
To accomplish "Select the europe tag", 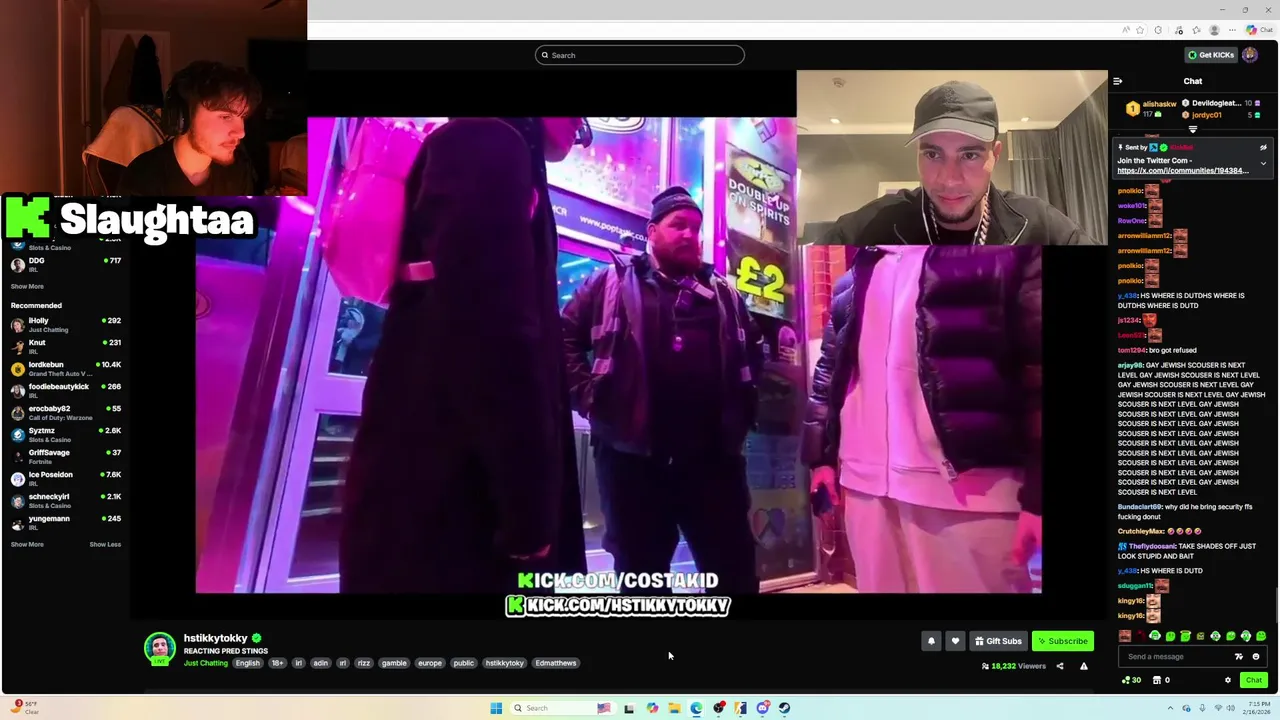I will tap(430, 663).
